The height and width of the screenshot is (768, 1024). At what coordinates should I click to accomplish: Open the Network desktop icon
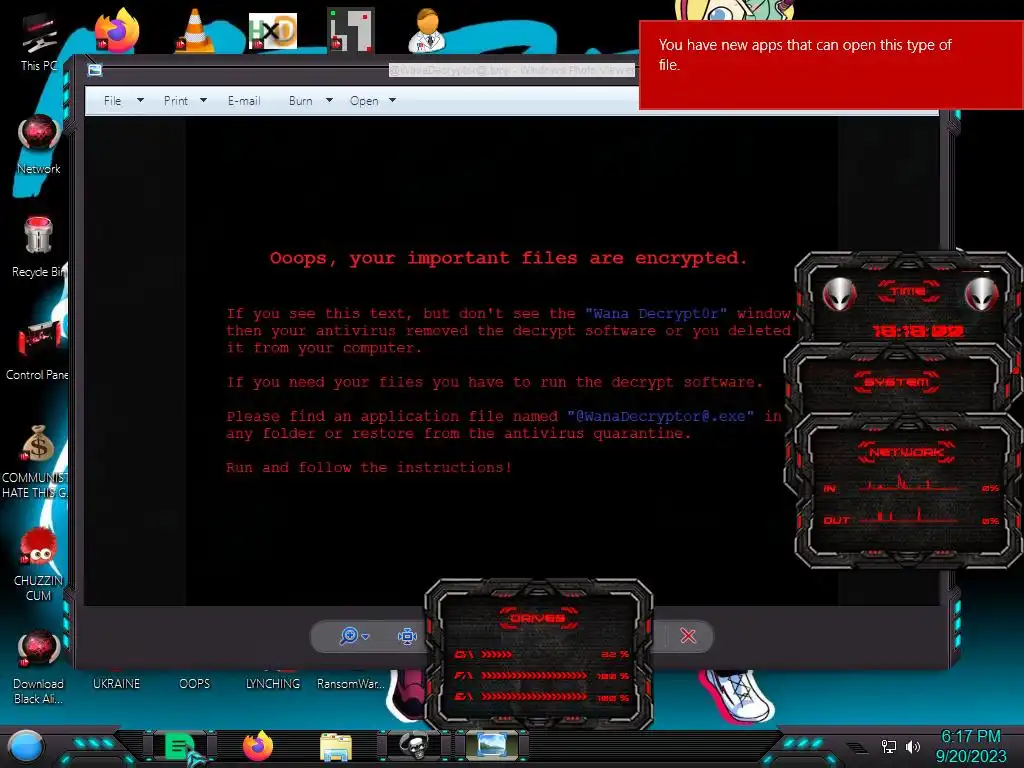click(x=39, y=145)
